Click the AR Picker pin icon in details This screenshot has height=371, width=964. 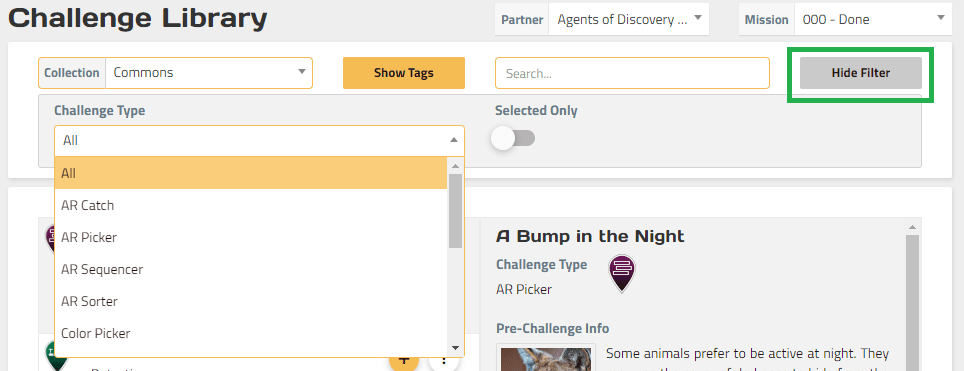pyautogui.click(x=622, y=273)
